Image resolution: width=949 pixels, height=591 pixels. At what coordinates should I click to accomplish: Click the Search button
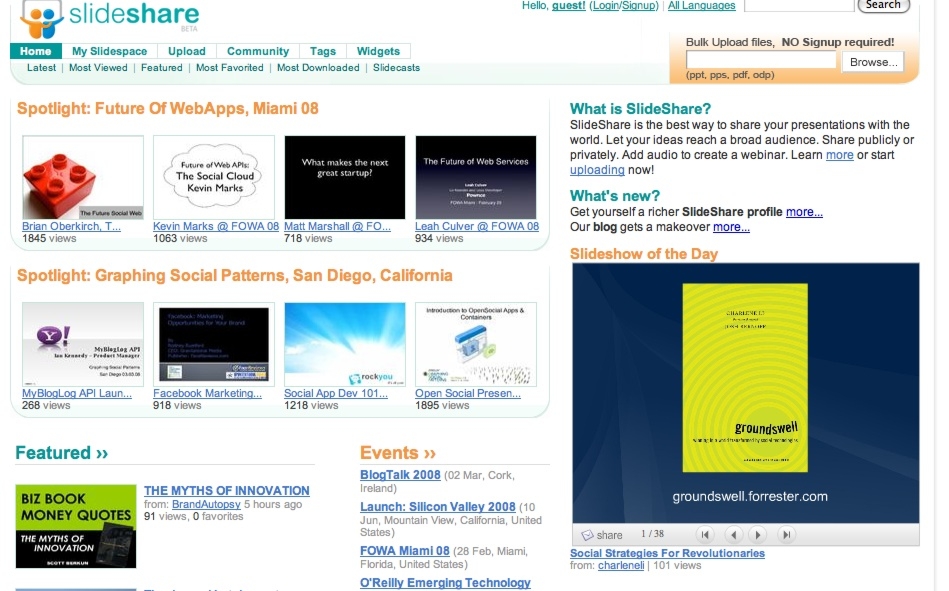pos(883,5)
